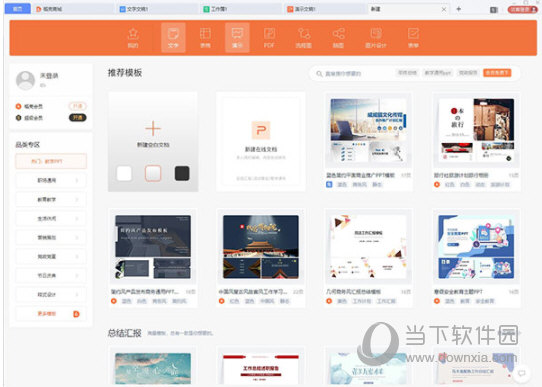The image size is (542, 387).
Task: Select the 表格 spreadsheet icon in orange bar
Action: 205,38
